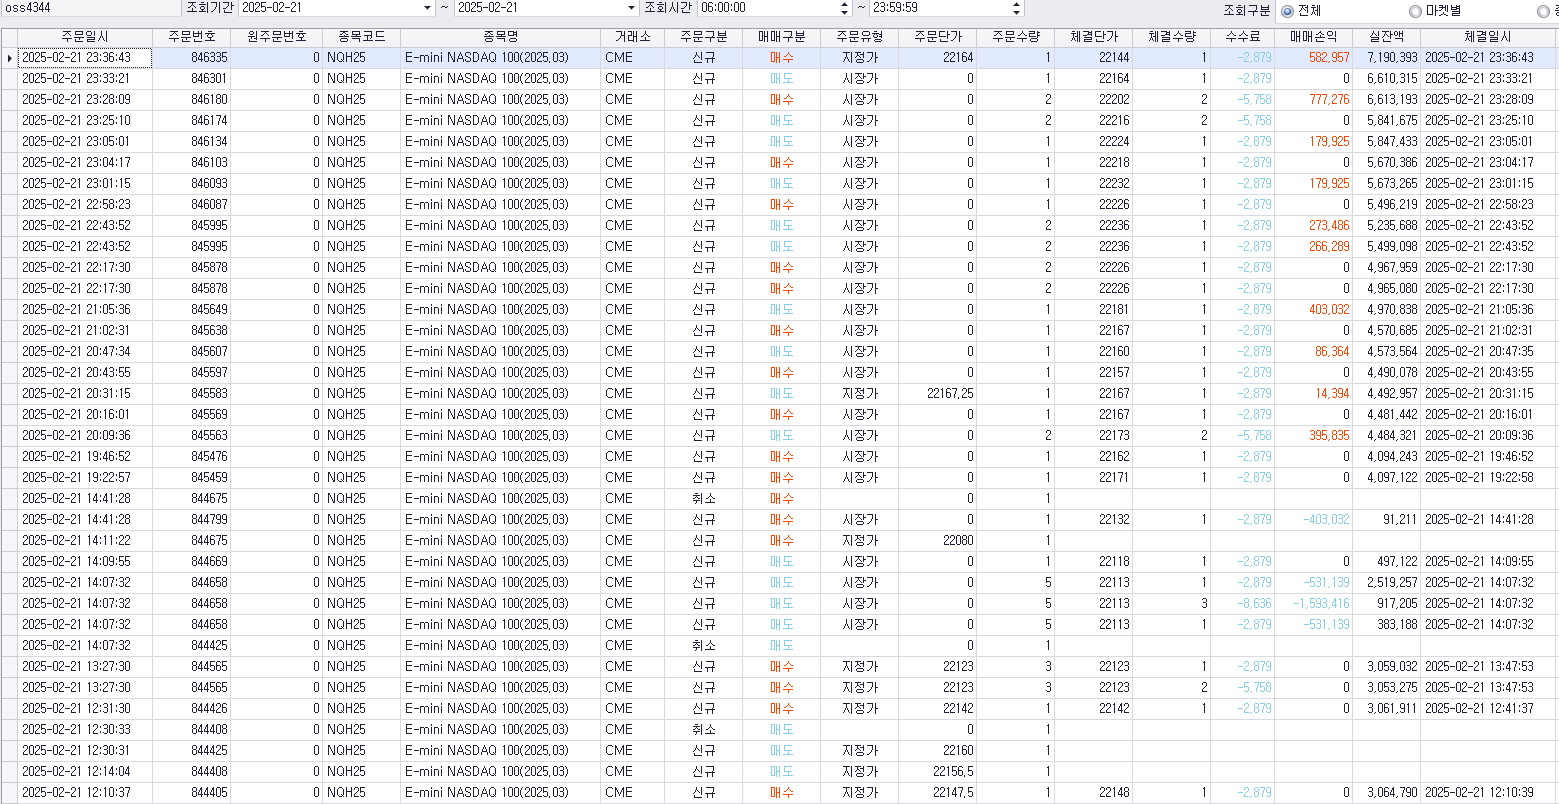Image resolution: width=1559 pixels, height=804 pixels.
Task: Select the 전체 radio button
Action: point(1287,11)
